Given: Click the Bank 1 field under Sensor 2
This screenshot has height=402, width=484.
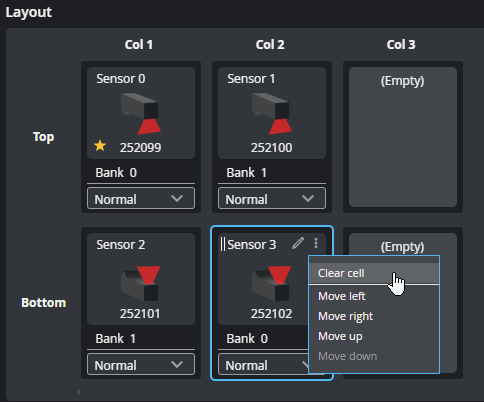Looking at the screenshot, I should (x=141, y=339).
